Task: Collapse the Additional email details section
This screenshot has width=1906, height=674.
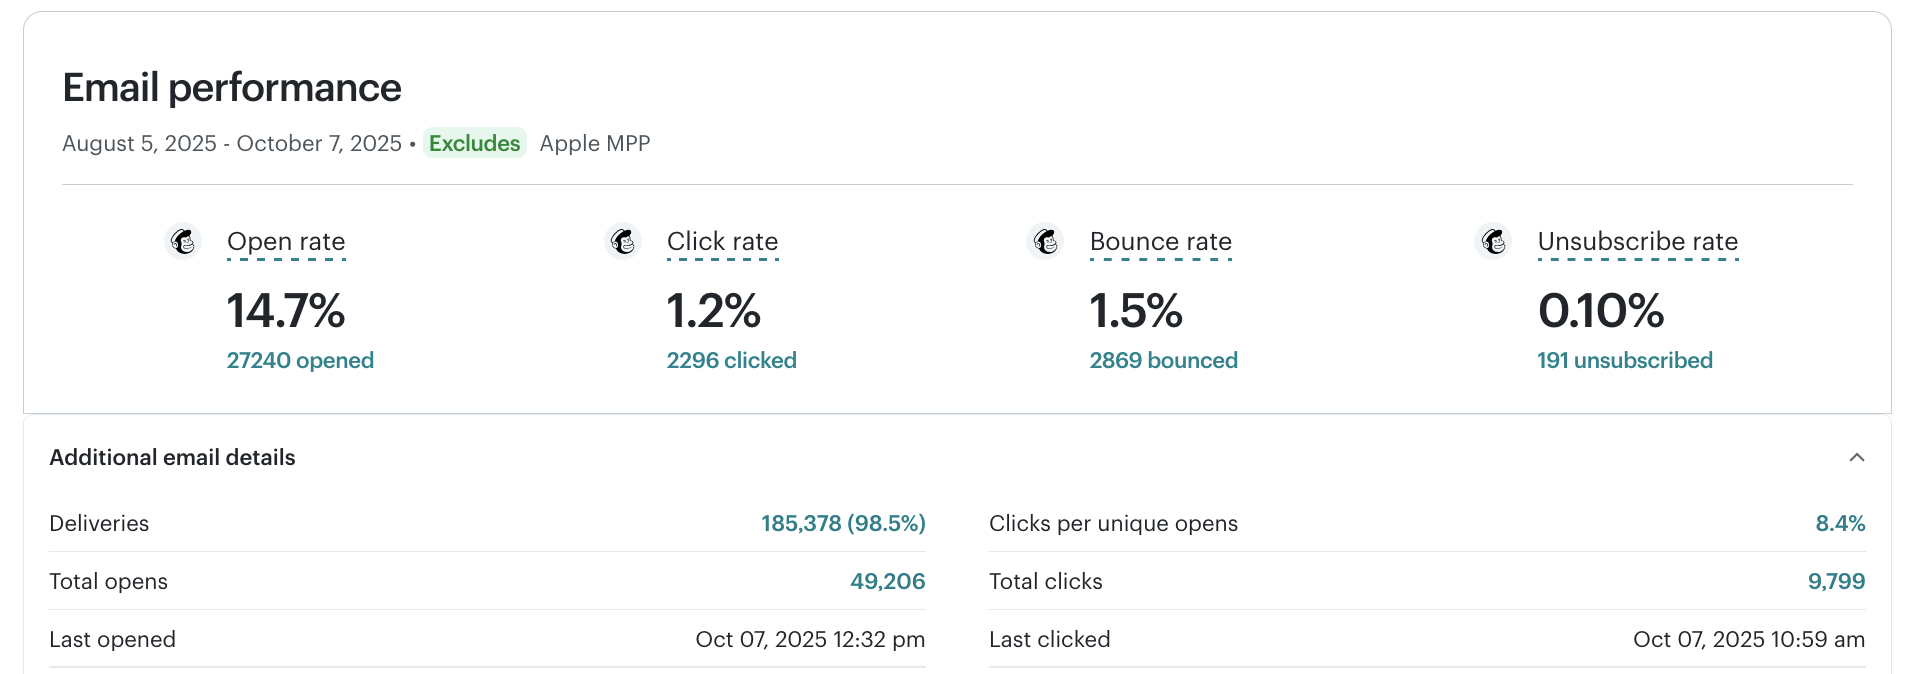Action: (x=1857, y=457)
